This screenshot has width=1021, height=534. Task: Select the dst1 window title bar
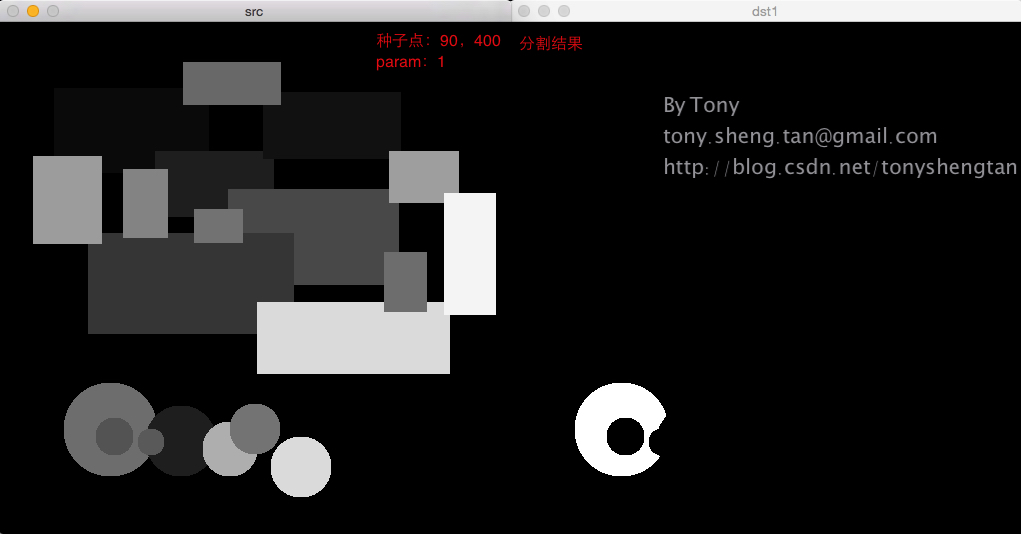pos(765,11)
